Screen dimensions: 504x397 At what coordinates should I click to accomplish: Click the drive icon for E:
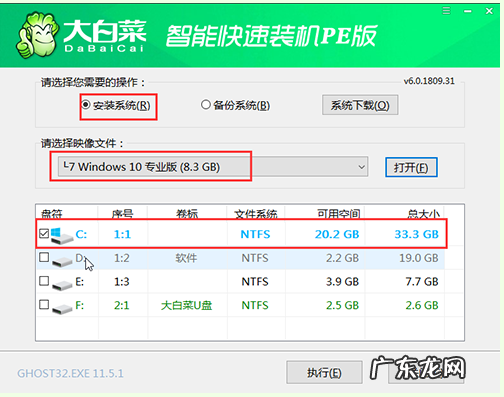click(x=62, y=285)
